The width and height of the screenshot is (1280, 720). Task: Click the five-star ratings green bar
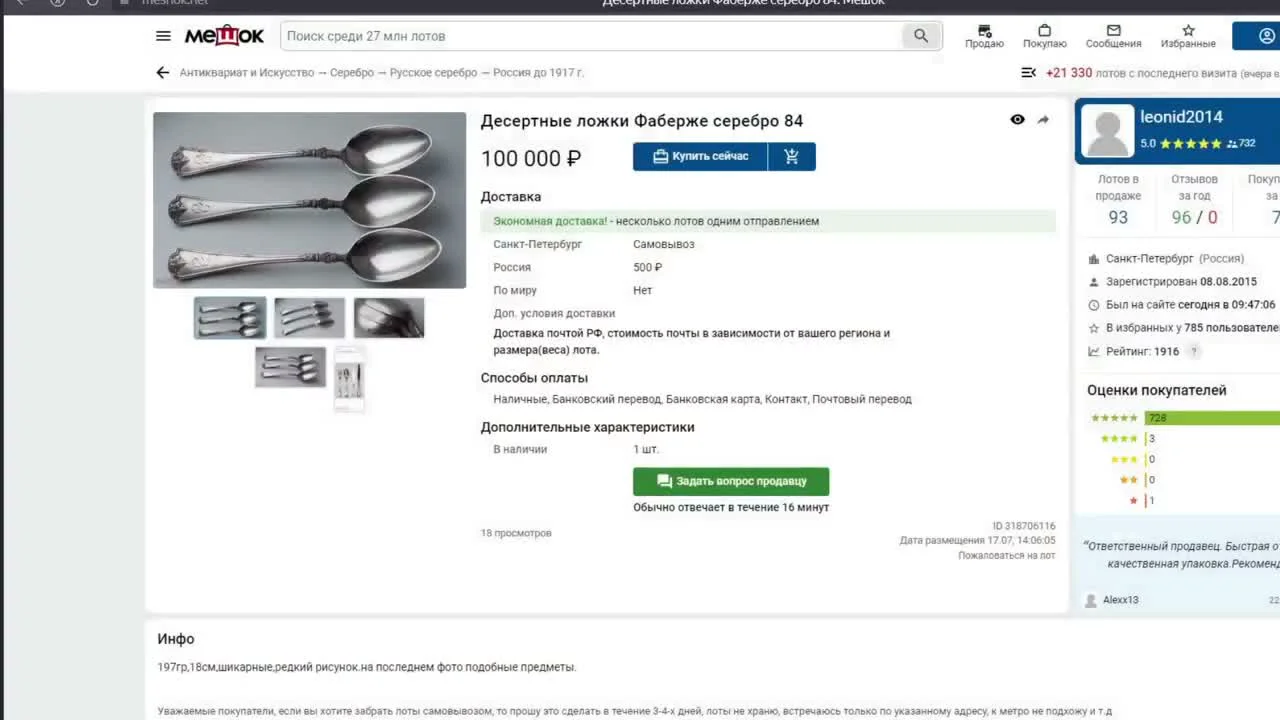coord(1212,418)
